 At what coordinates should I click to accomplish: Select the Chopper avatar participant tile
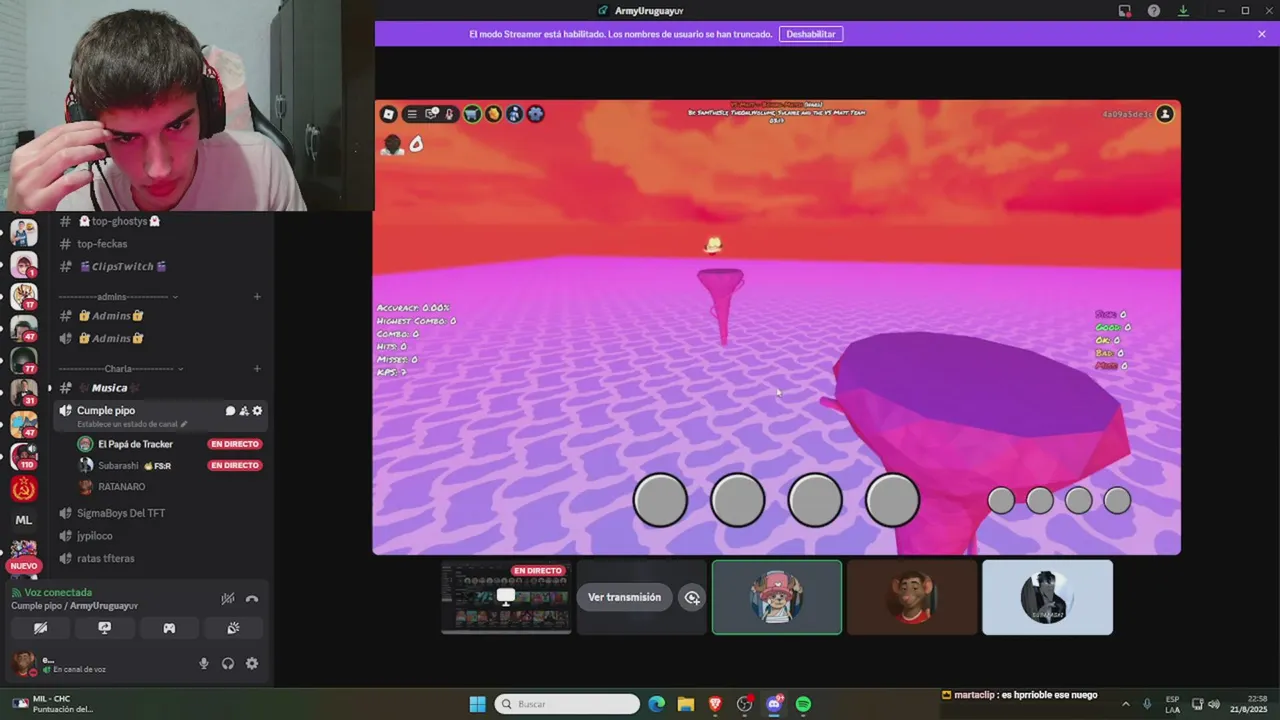pos(777,597)
